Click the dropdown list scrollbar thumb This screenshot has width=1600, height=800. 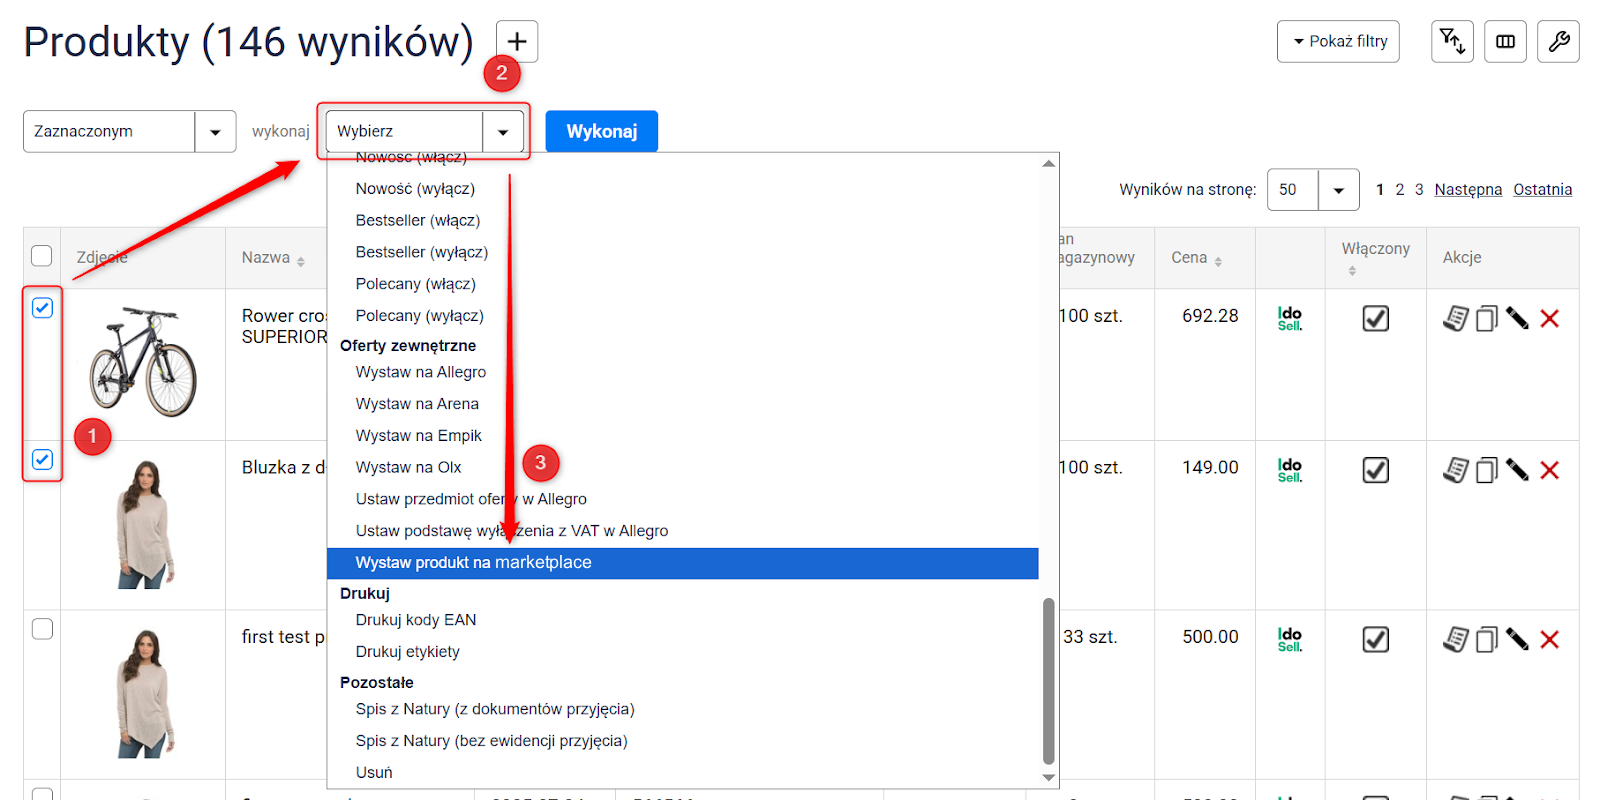pyautogui.click(x=1048, y=680)
